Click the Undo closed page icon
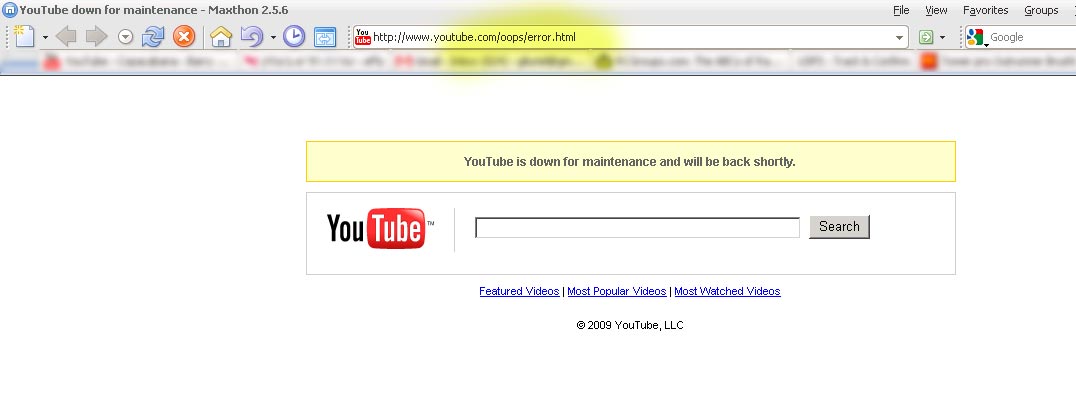 click(252, 36)
